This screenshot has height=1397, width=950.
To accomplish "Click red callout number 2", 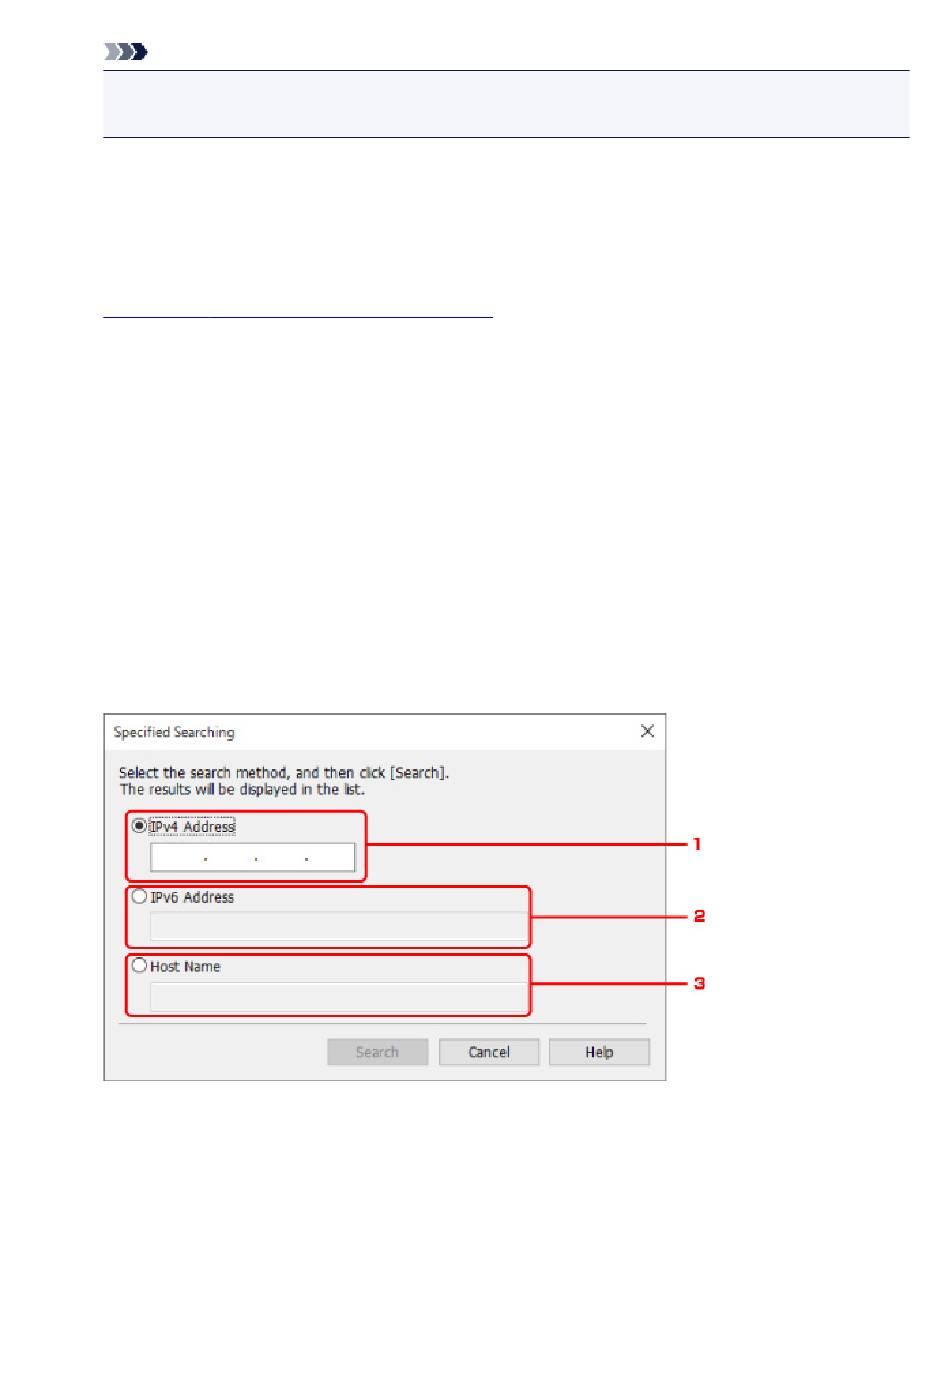I will point(699,915).
